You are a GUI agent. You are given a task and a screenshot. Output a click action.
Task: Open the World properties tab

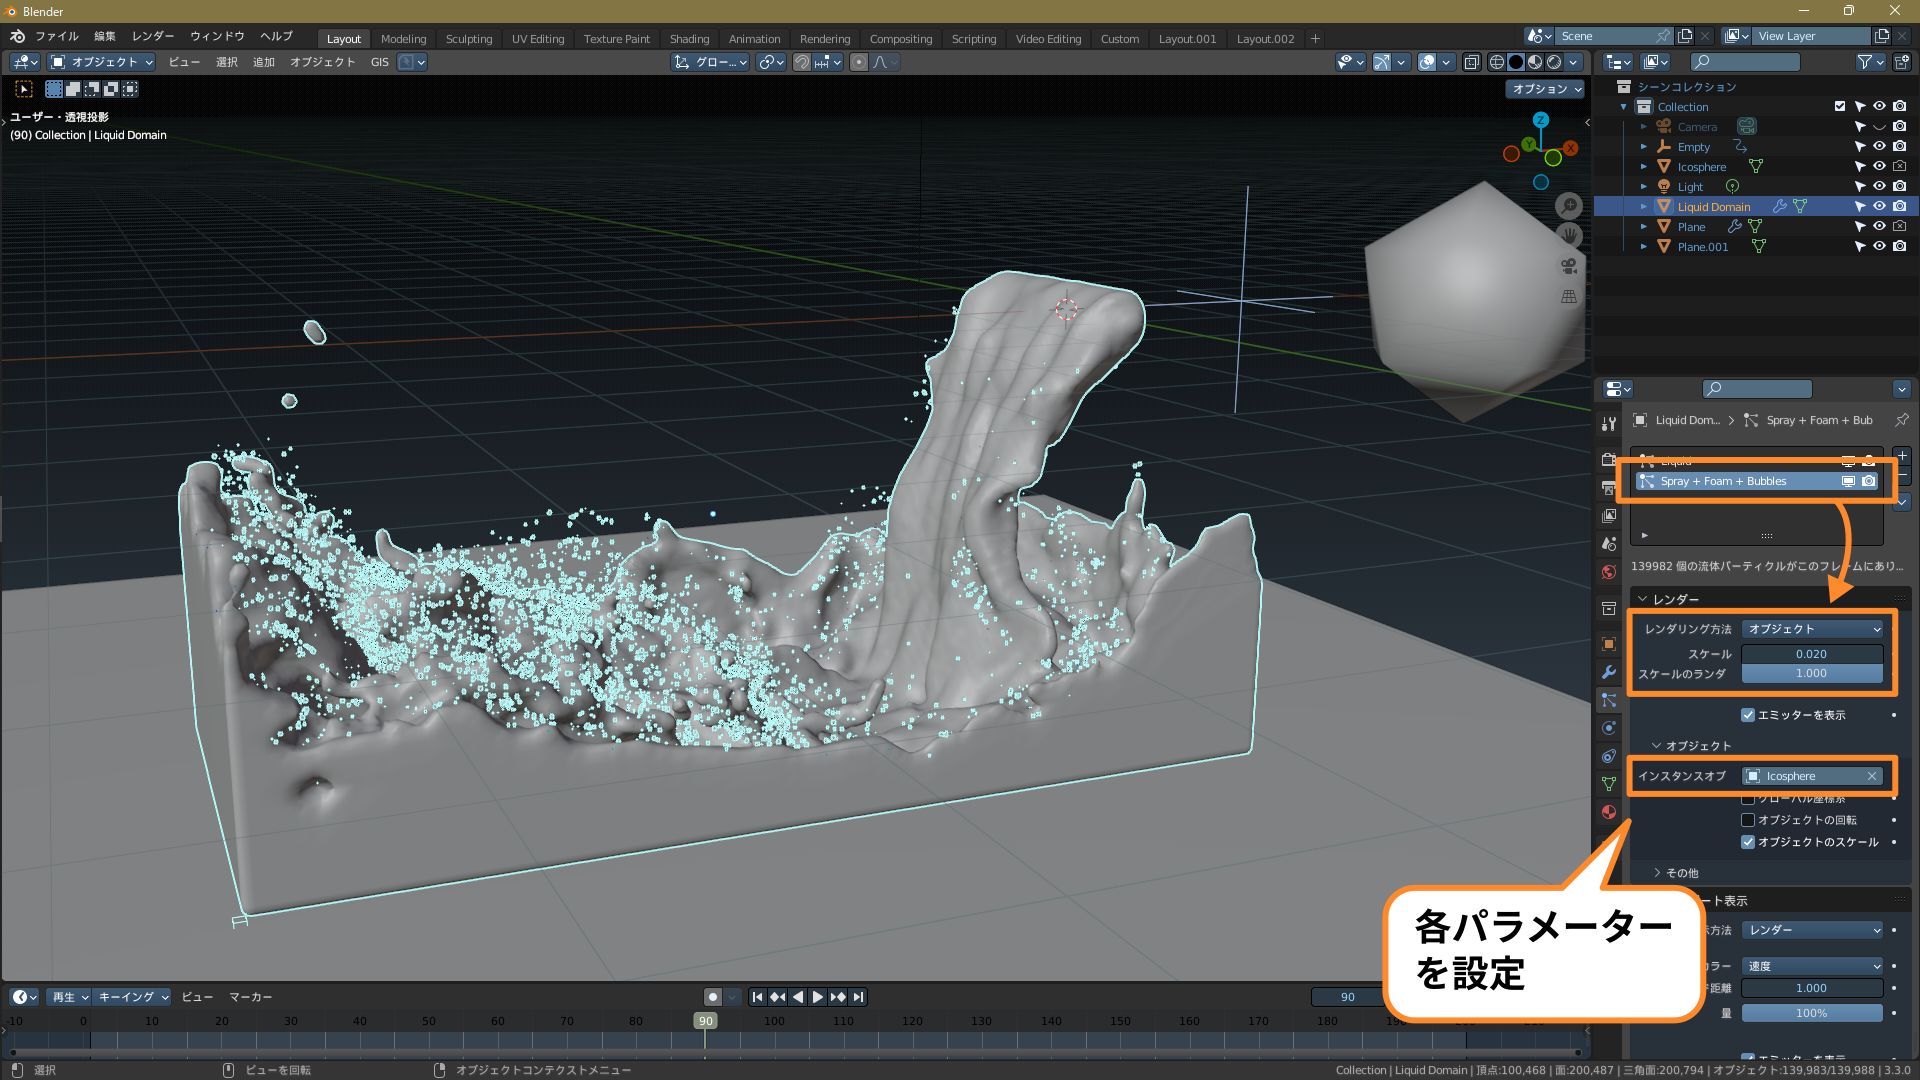tap(1608, 572)
